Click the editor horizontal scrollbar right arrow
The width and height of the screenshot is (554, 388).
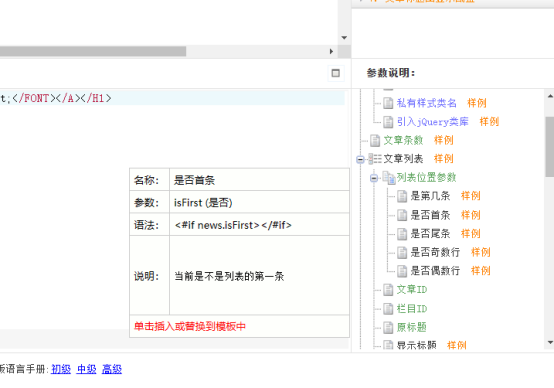(x=331, y=52)
